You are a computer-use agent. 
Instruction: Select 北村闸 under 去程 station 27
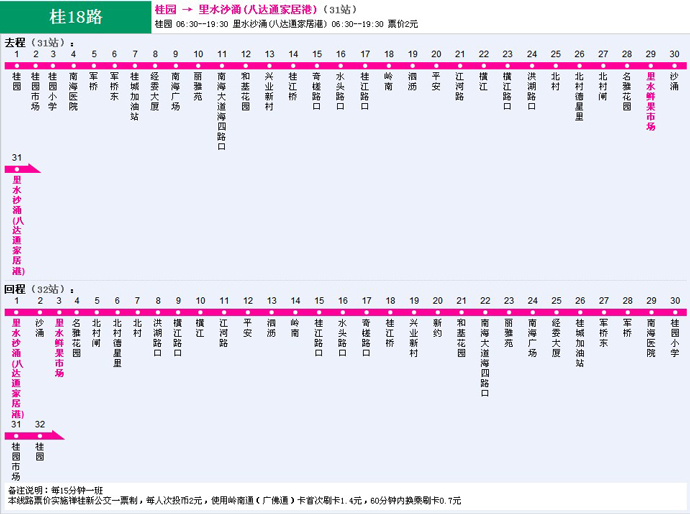click(603, 86)
